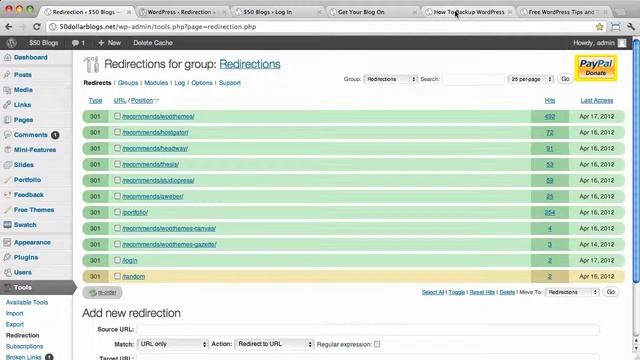This screenshot has height=360, width=640.
Task: Check the /login row checkbox
Action: click(x=117, y=260)
